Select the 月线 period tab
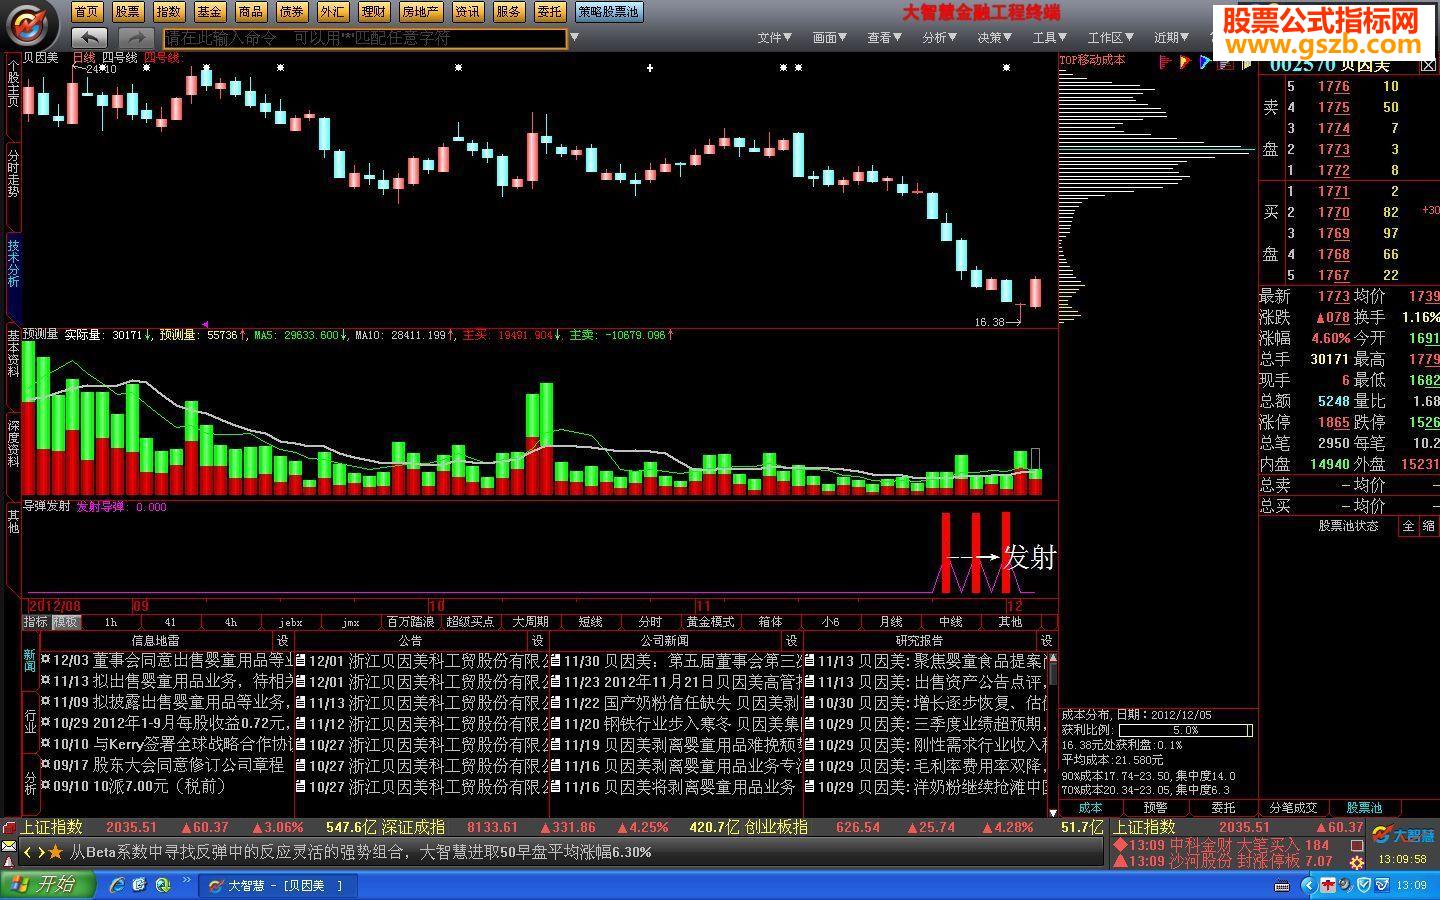This screenshot has height=900, width=1440. tap(890, 622)
